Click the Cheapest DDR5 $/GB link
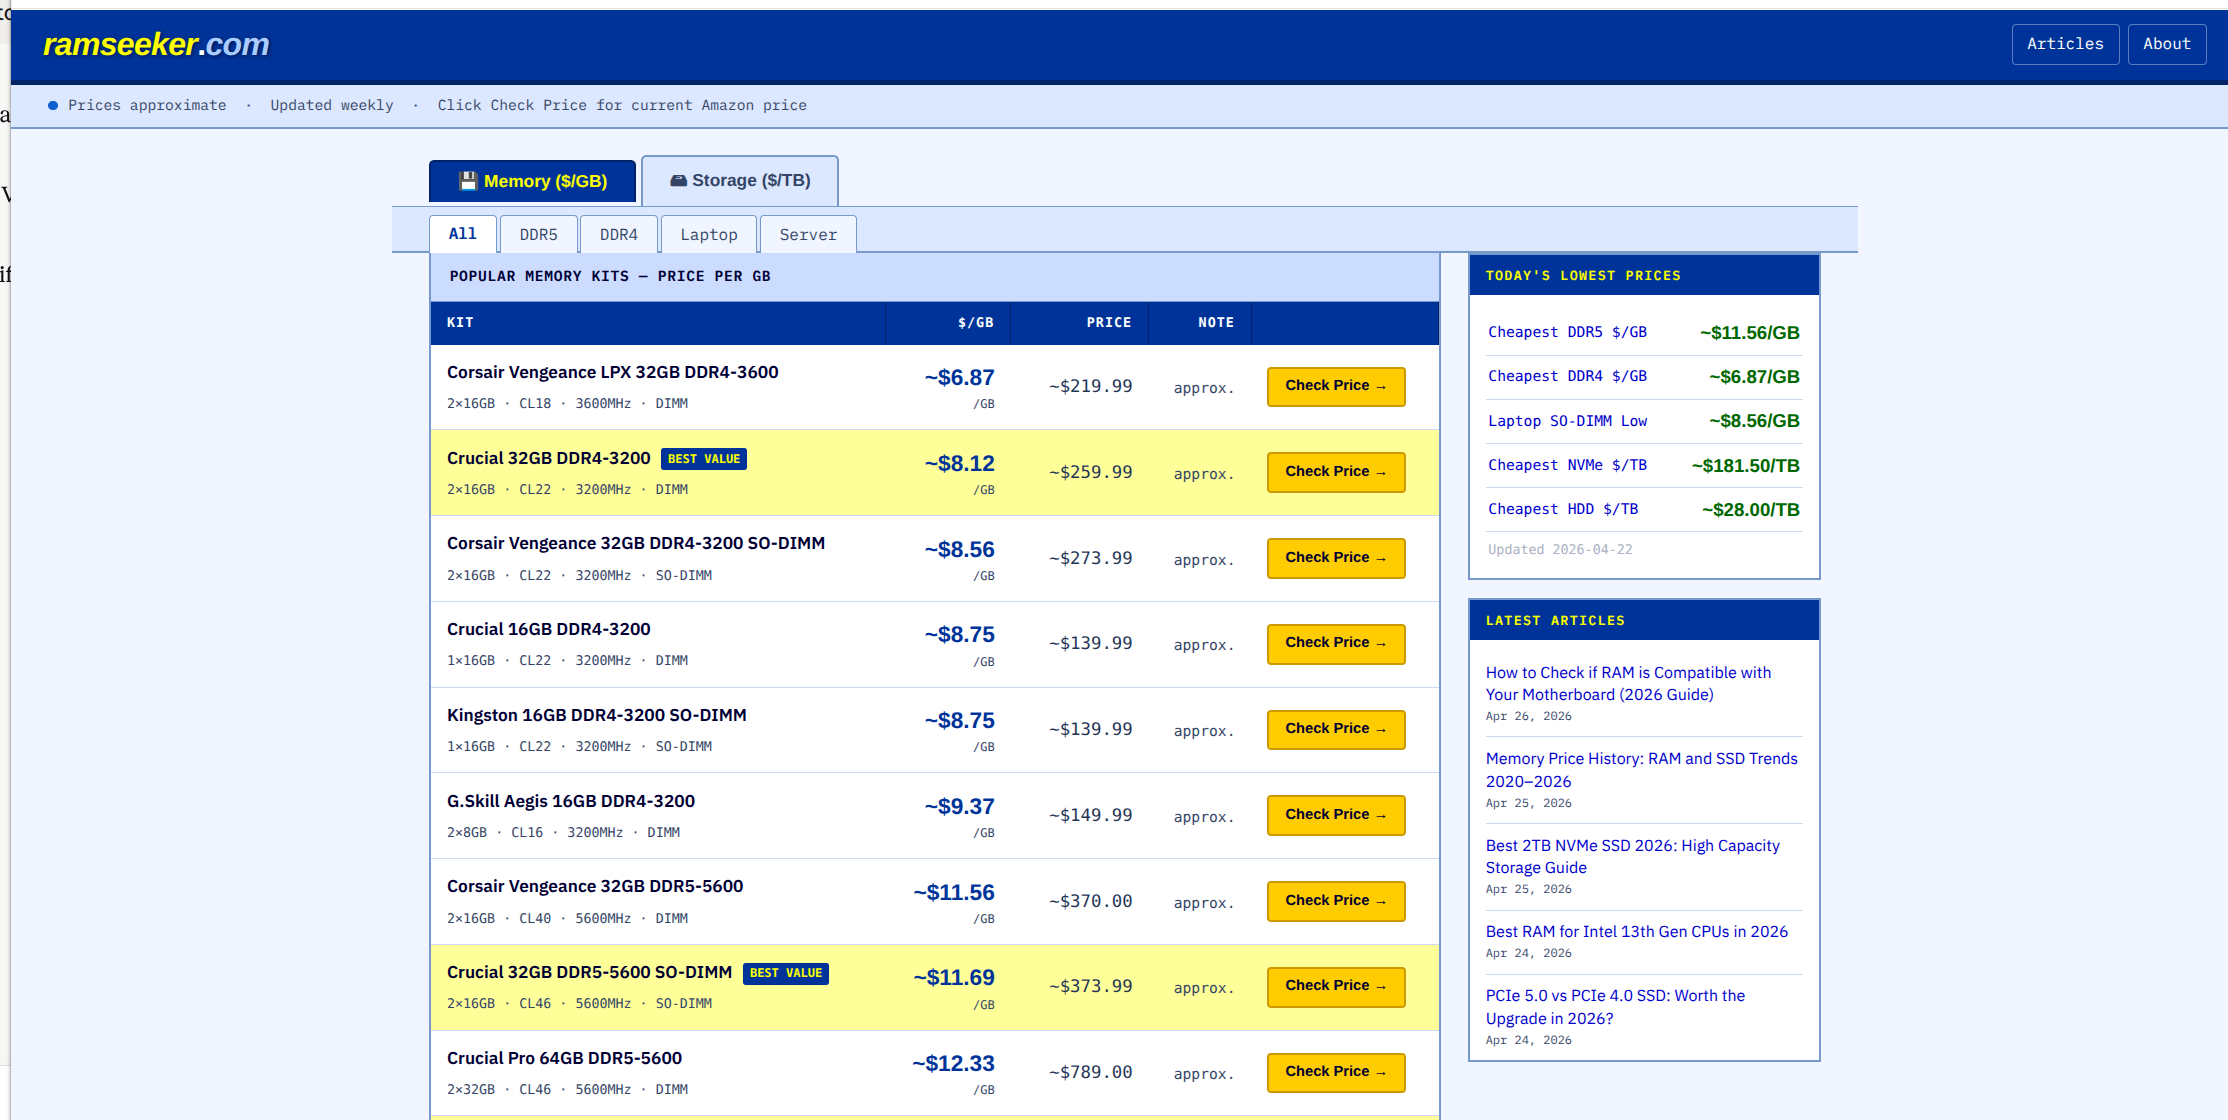This screenshot has height=1120, width=2228. coord(1566,332)
